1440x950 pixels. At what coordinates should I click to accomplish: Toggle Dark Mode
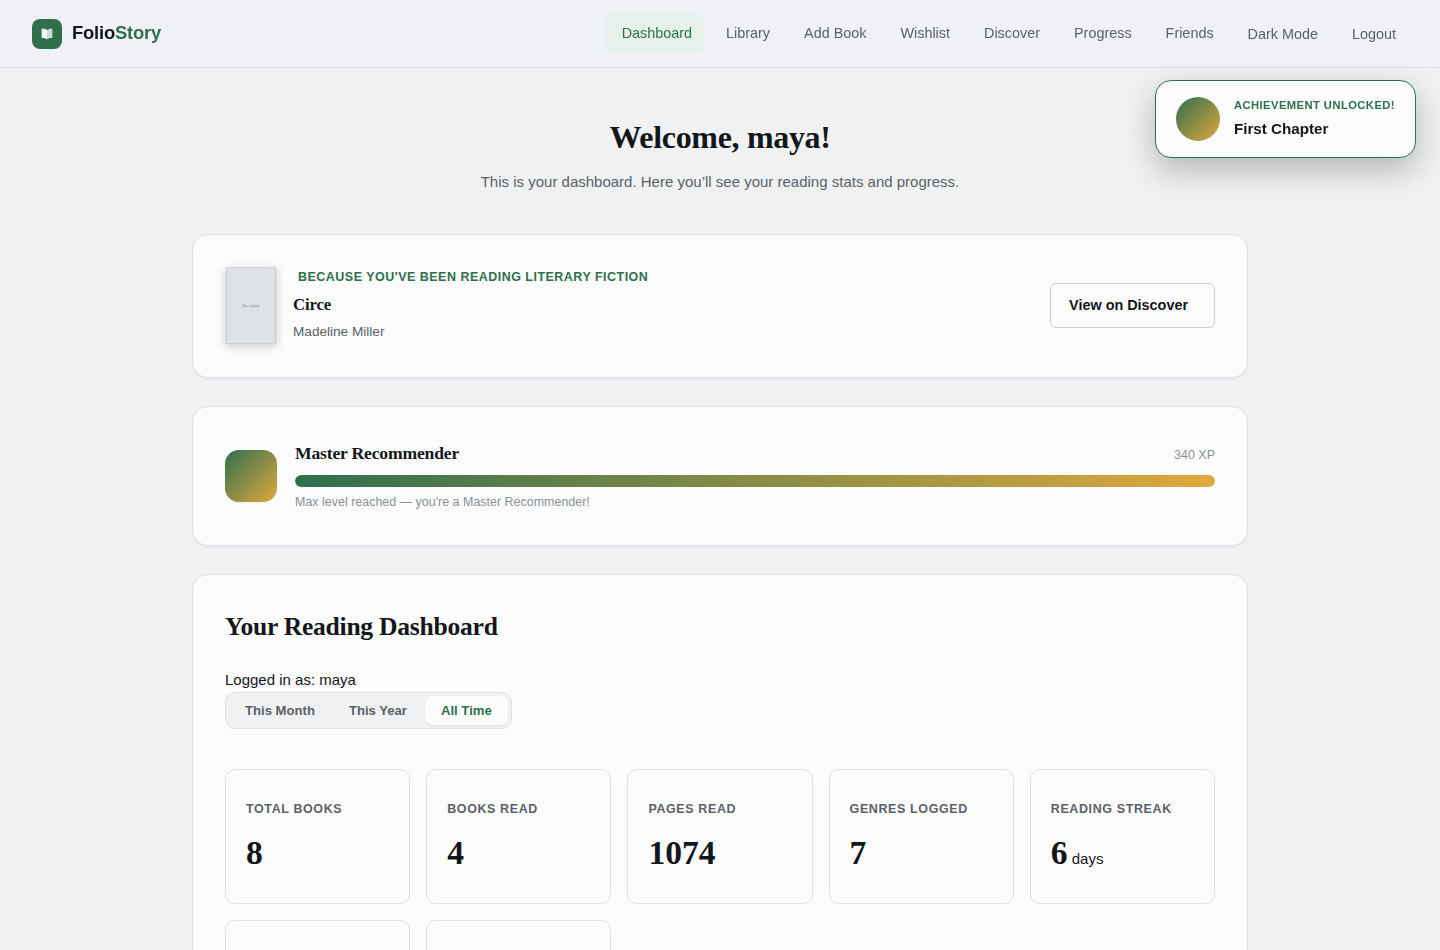point(1282,34)
